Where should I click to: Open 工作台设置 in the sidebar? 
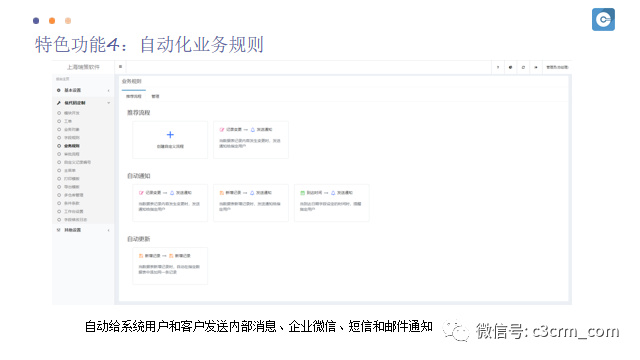(x=74, y=211)
